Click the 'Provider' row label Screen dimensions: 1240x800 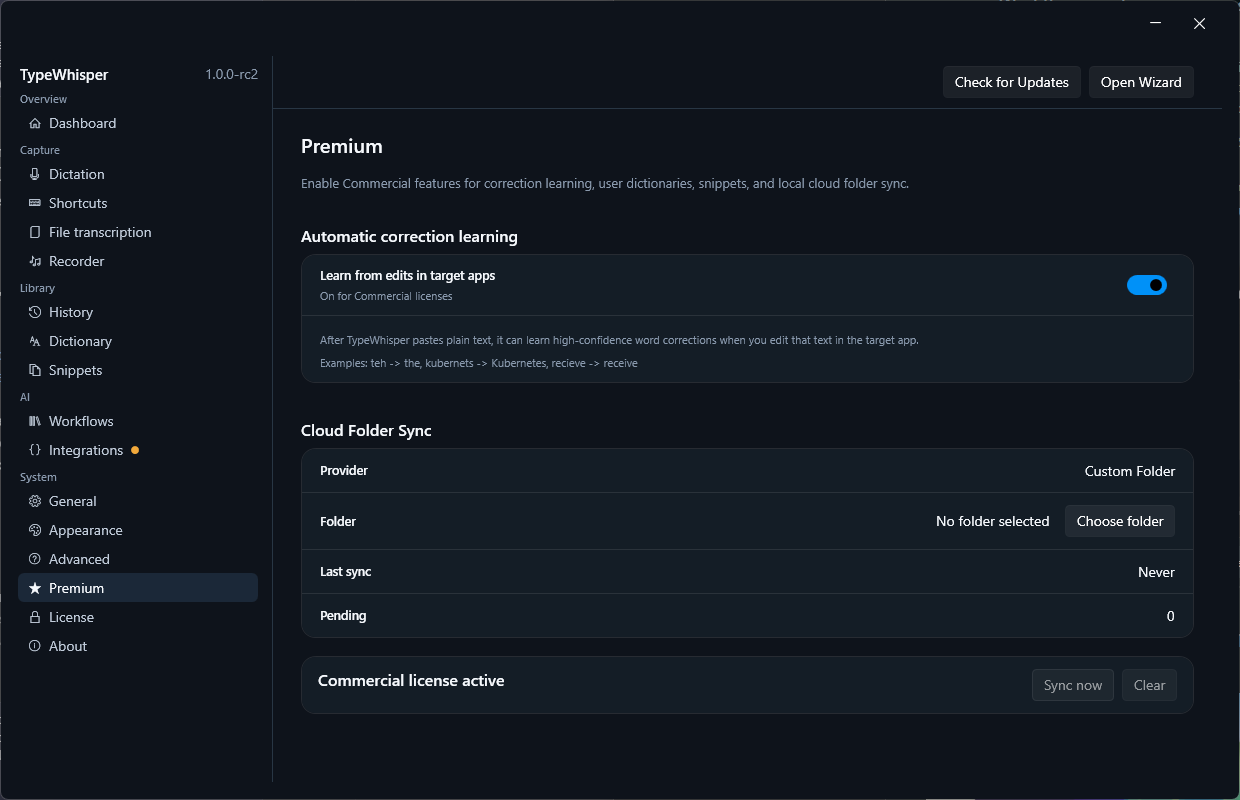344,470
